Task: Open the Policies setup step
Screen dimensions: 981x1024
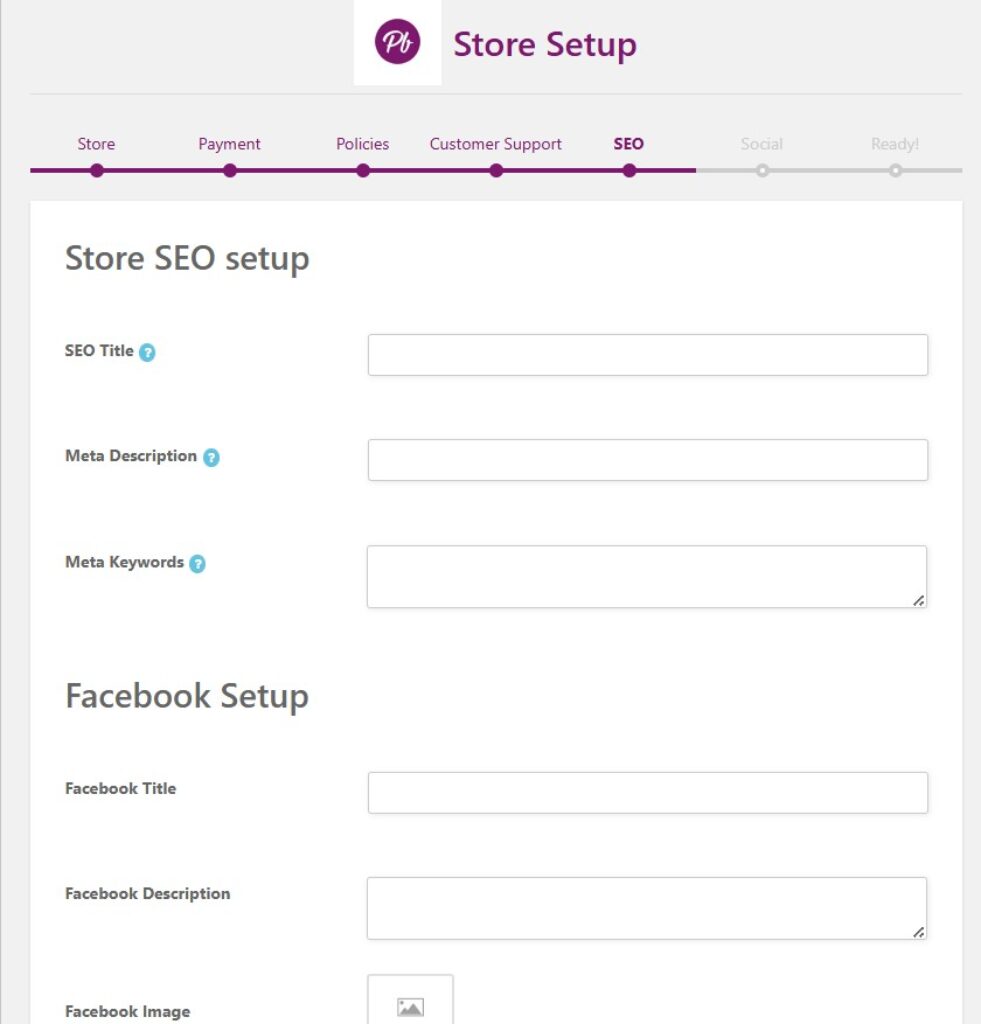Action: tap(362, 144)
